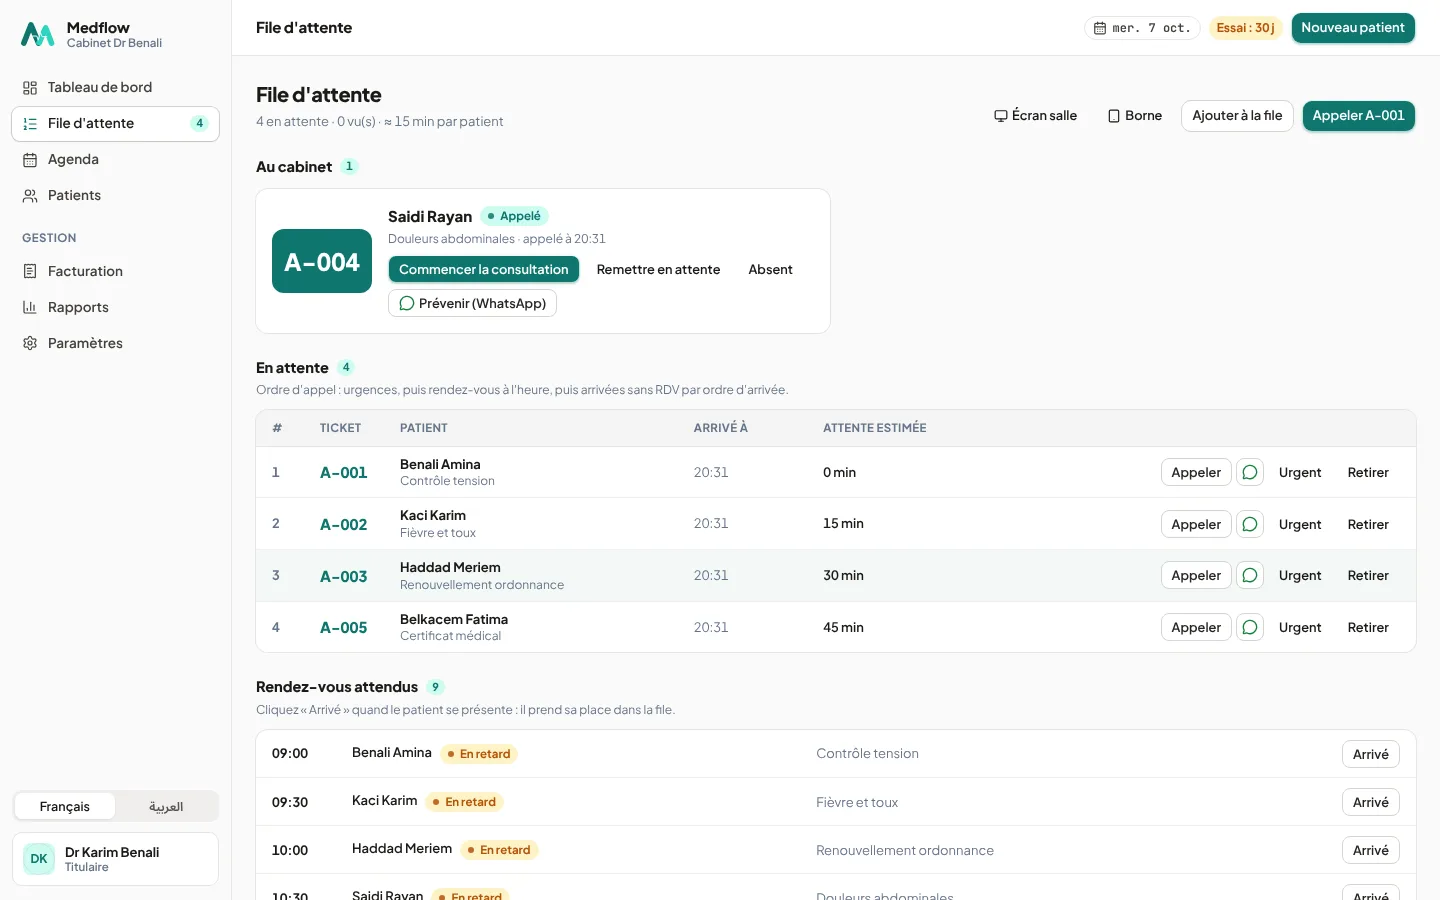
Task: Mark 09:00 Benali Amina appointment as Arrivé
Action: point(1370,754)
